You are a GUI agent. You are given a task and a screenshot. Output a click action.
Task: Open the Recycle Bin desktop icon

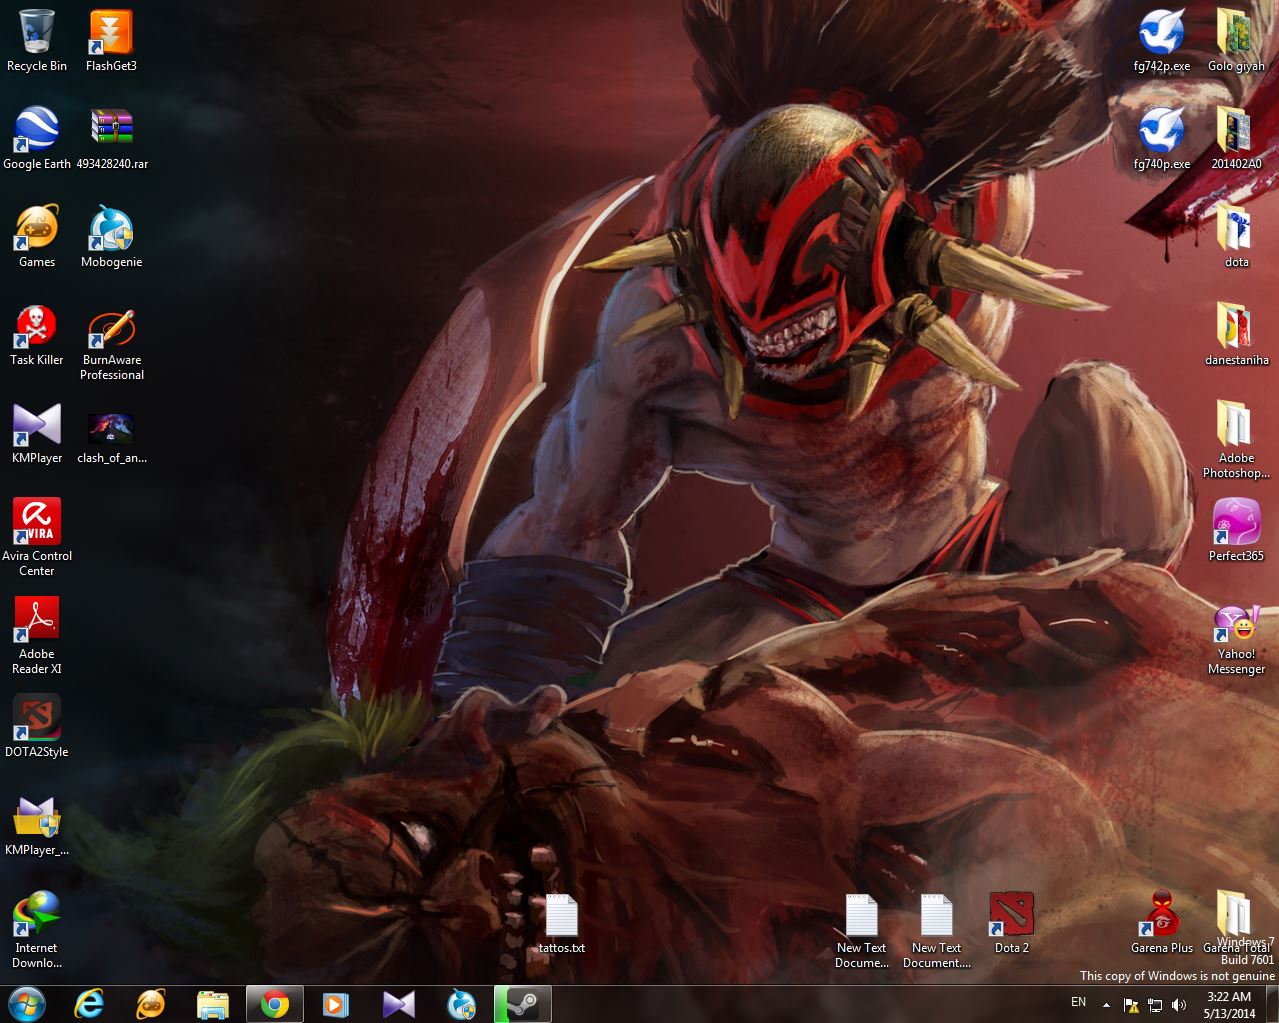point(37,41)
